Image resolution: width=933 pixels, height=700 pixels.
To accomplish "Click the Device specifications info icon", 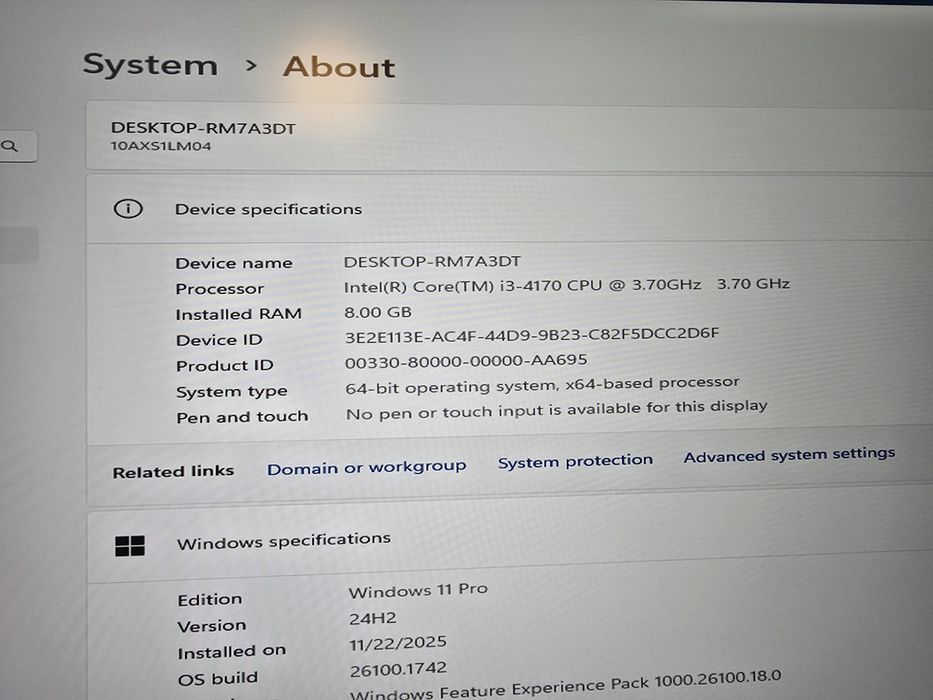I will click(128, 209).
